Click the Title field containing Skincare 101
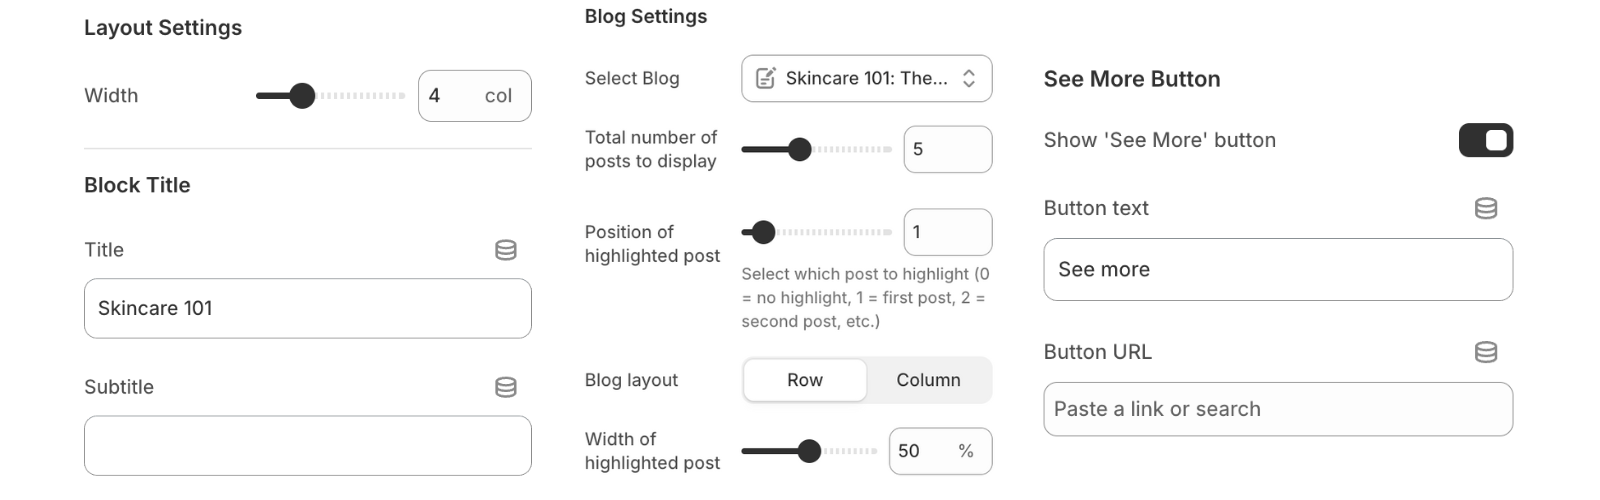Image resolution: width=1600 pixels, height=500 pixels. 307,308
